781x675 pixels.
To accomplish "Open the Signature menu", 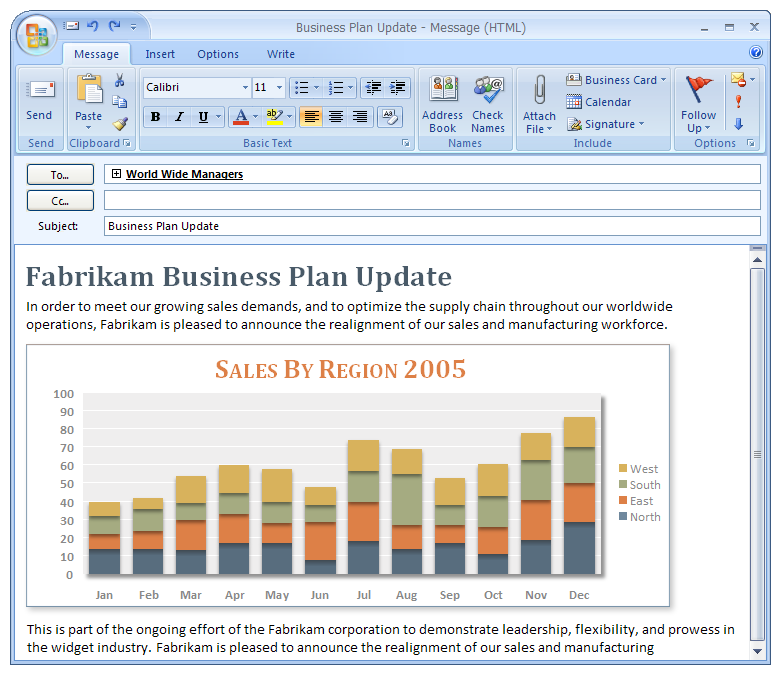I will [605, 124].
